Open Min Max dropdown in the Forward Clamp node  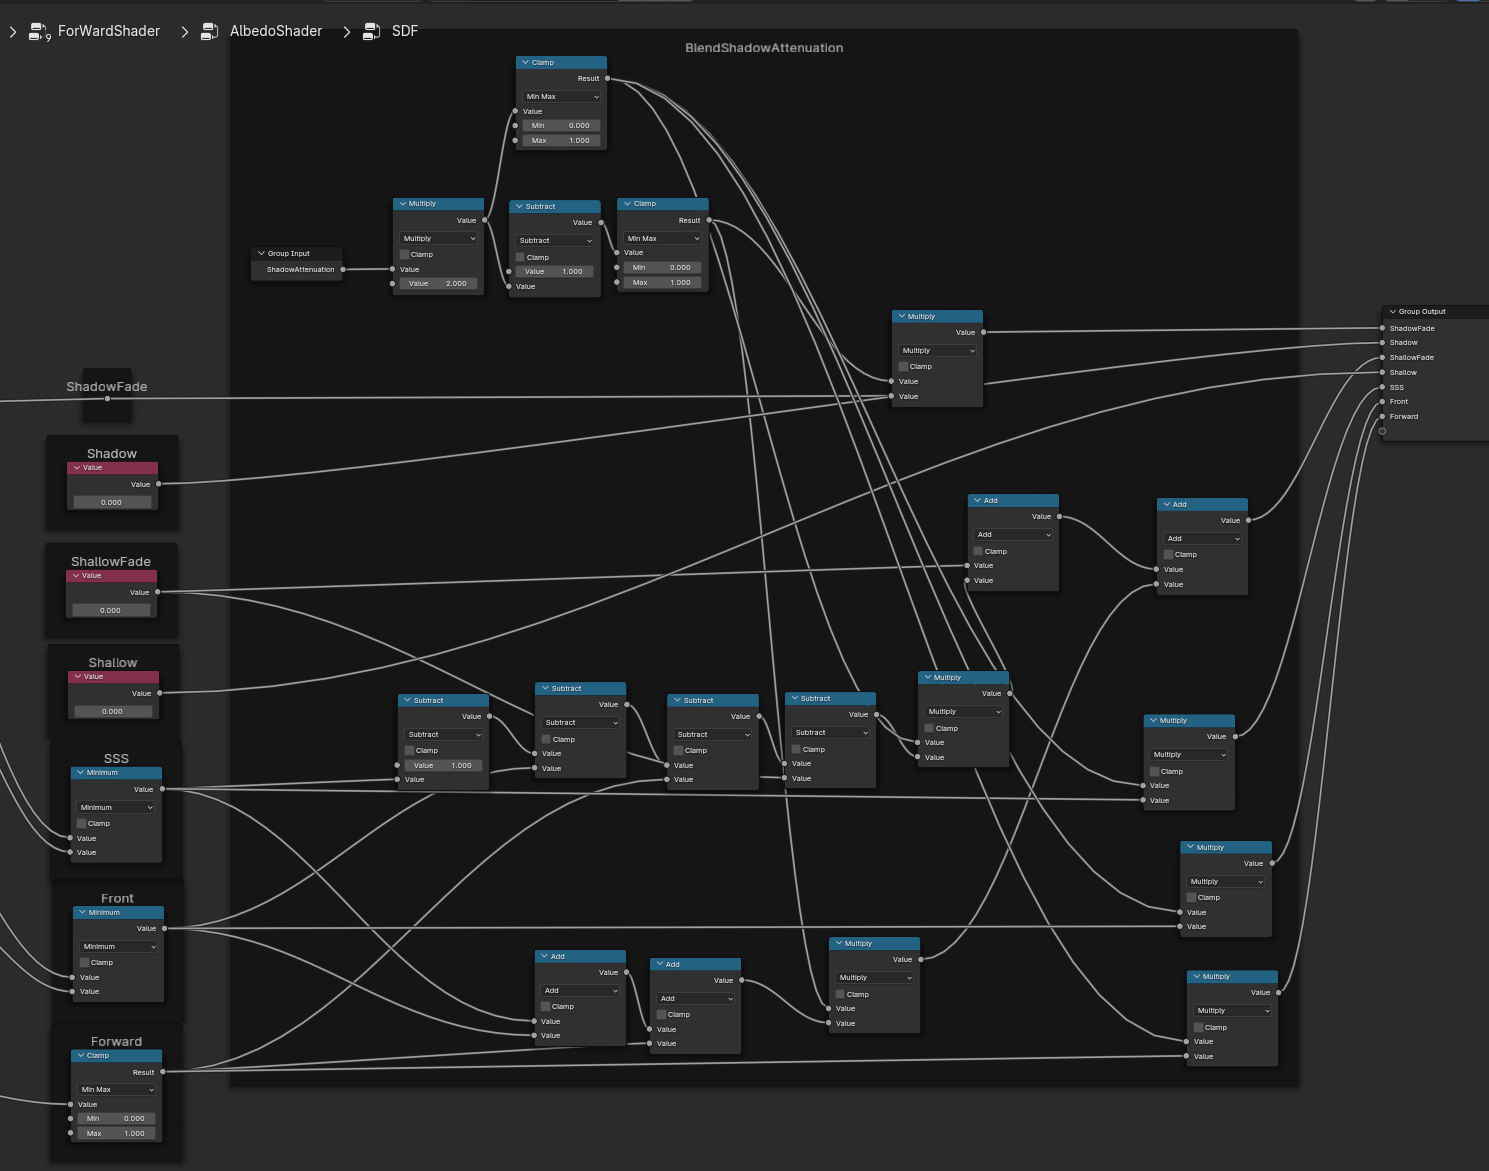tap(118, 1090)
